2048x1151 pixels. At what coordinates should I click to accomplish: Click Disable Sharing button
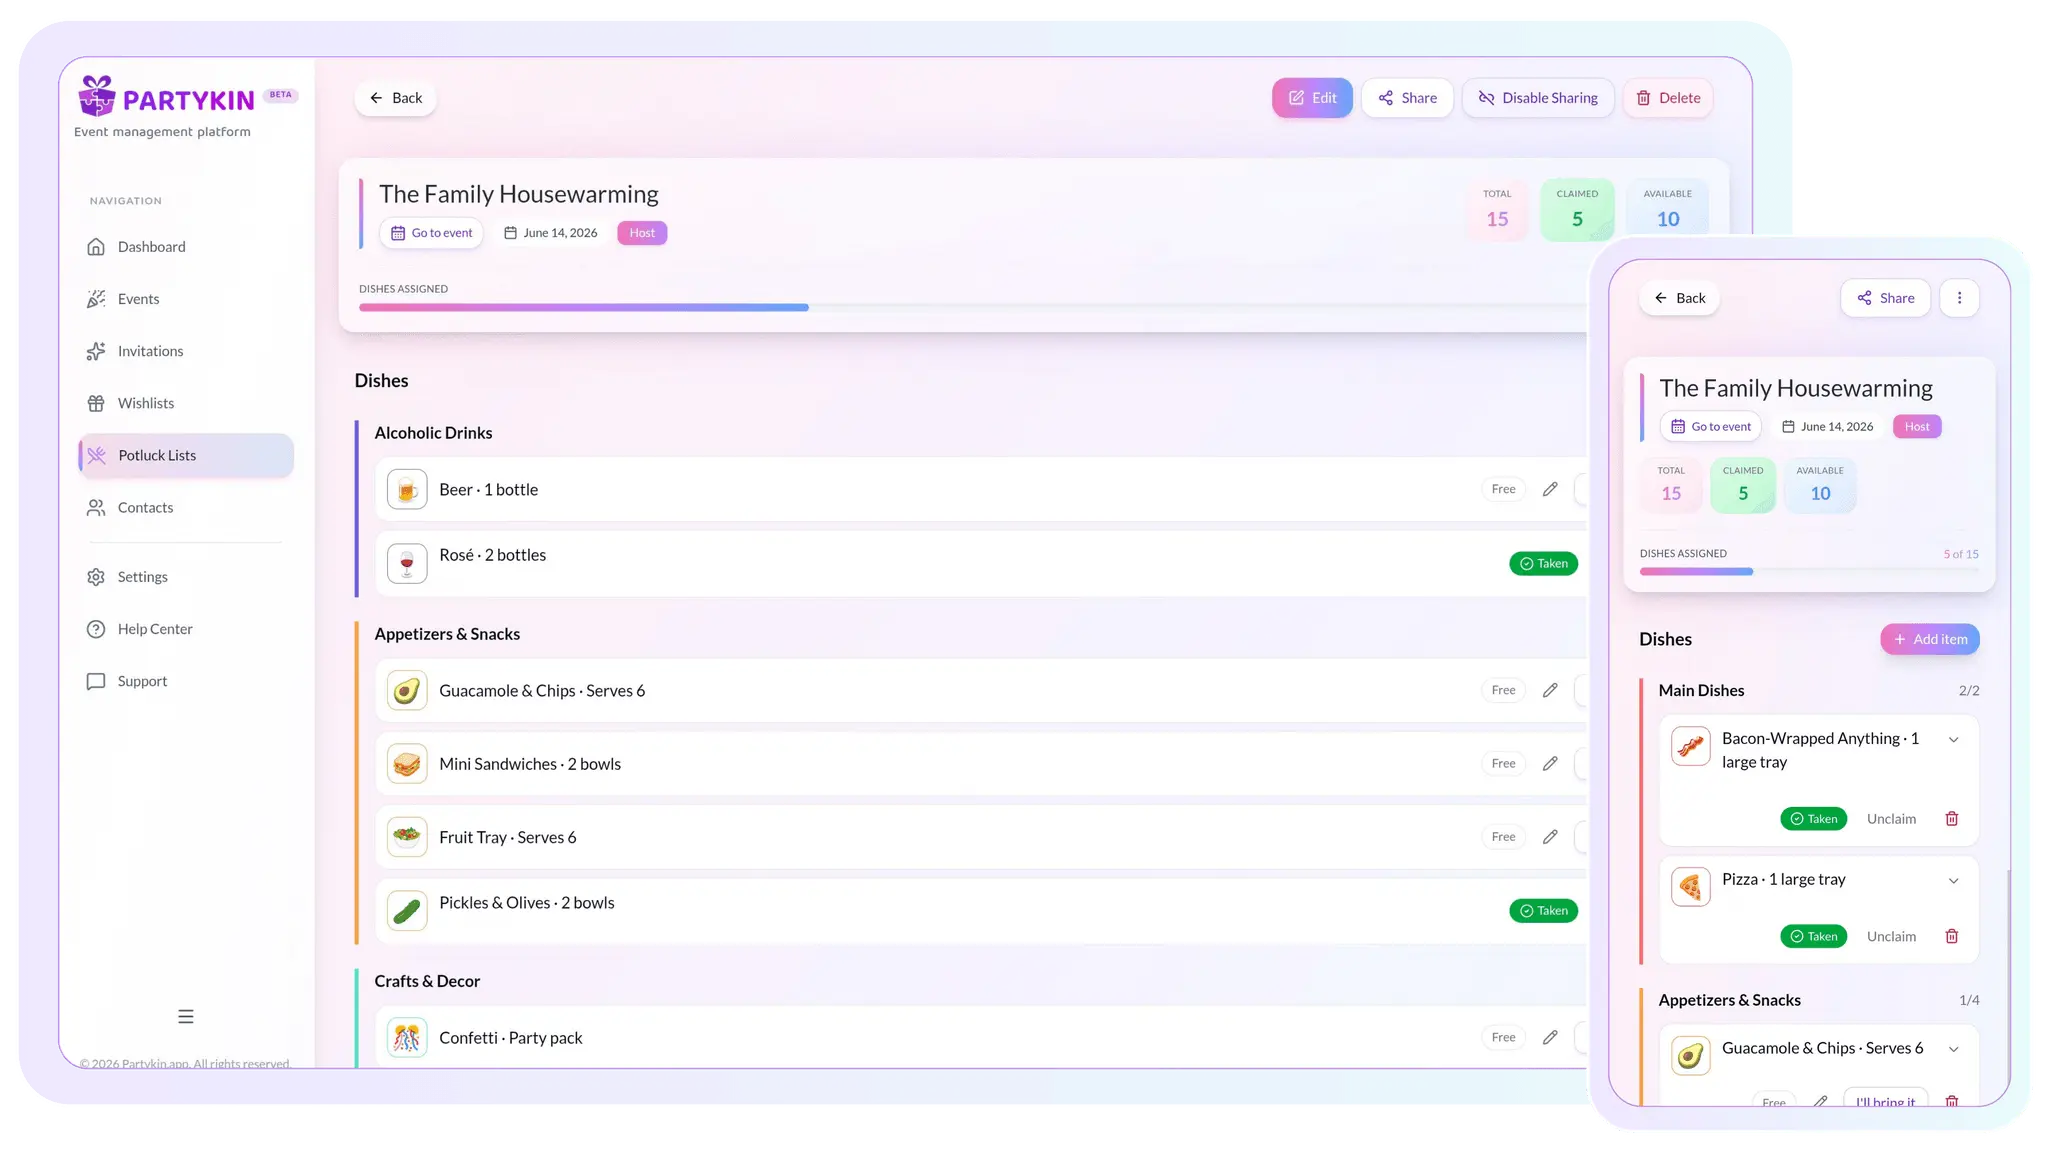point(1538,98)
